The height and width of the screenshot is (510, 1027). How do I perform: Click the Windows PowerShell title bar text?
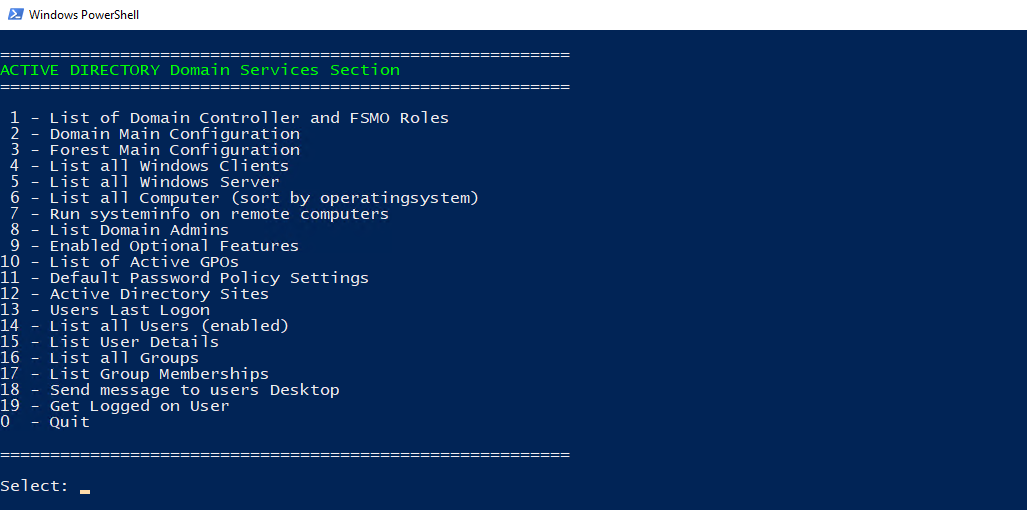[84, 15]
